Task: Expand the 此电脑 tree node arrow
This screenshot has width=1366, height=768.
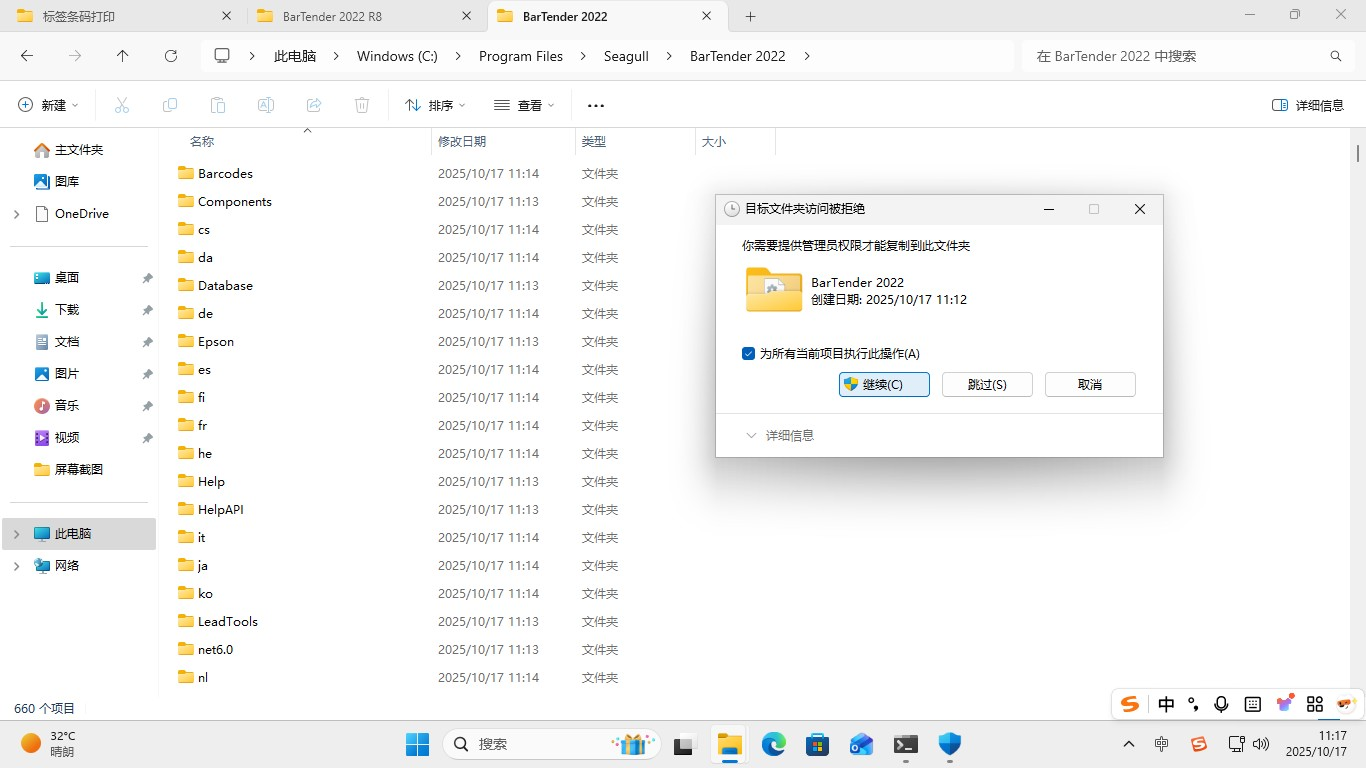Action: [x=16, y=534]
